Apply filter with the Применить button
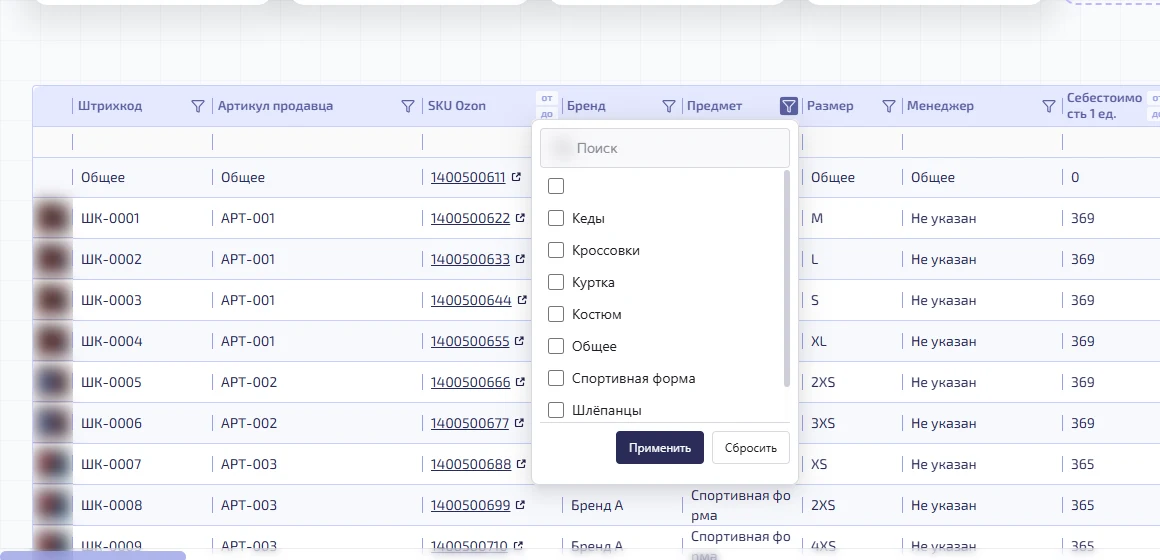Screen dimensions: 1160x560 660,448
